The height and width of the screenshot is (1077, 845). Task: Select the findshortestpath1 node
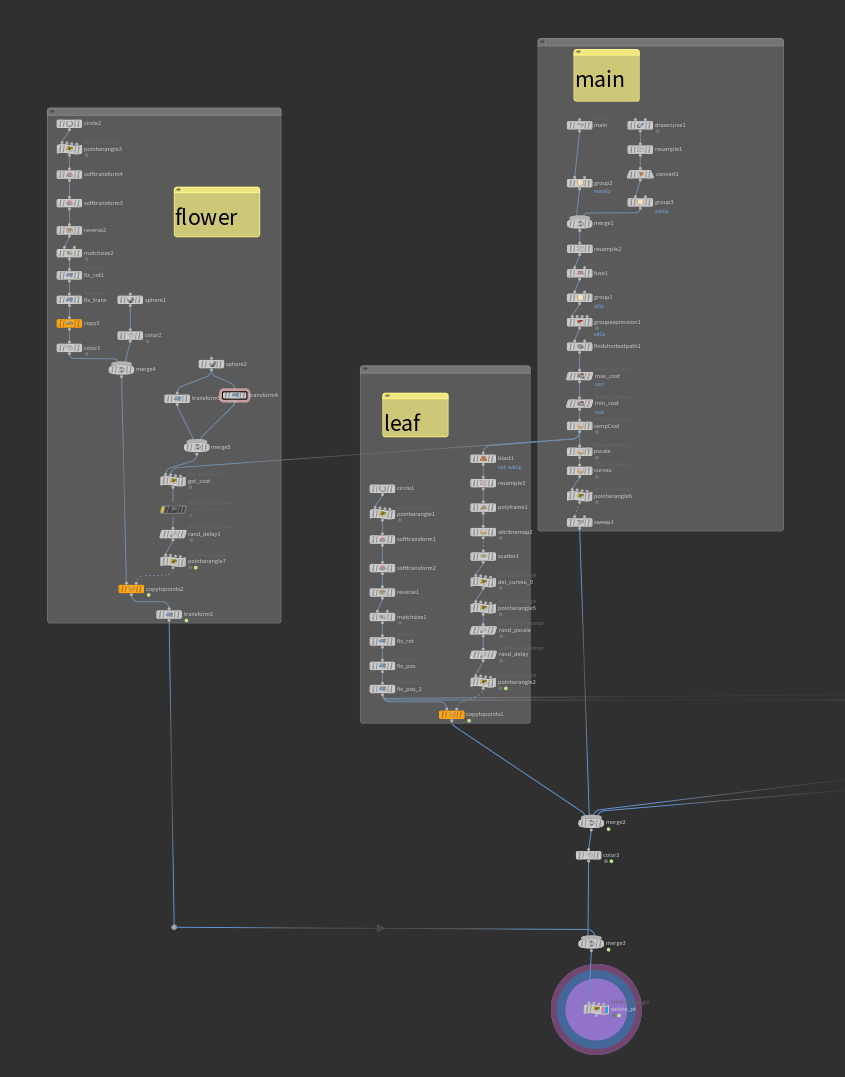pyautogui.click(x=580, y=346)
